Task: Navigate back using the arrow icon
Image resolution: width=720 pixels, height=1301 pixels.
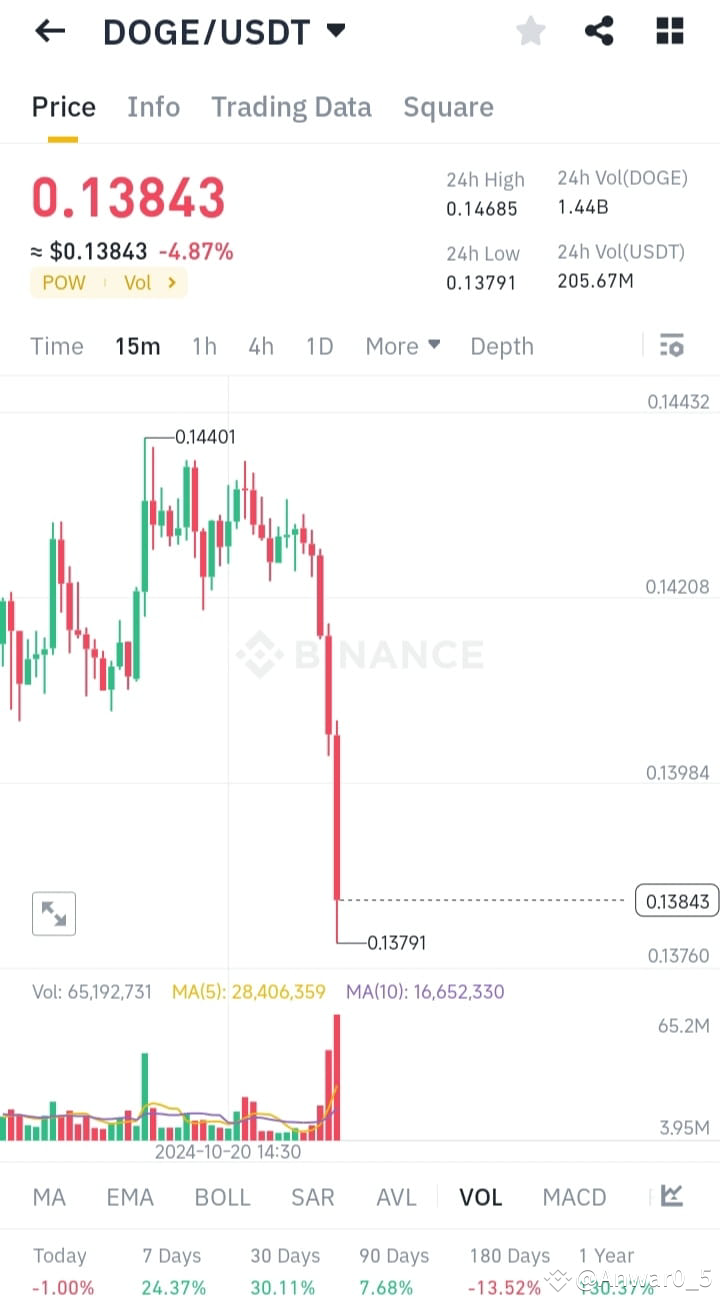Action: [48, 31]
